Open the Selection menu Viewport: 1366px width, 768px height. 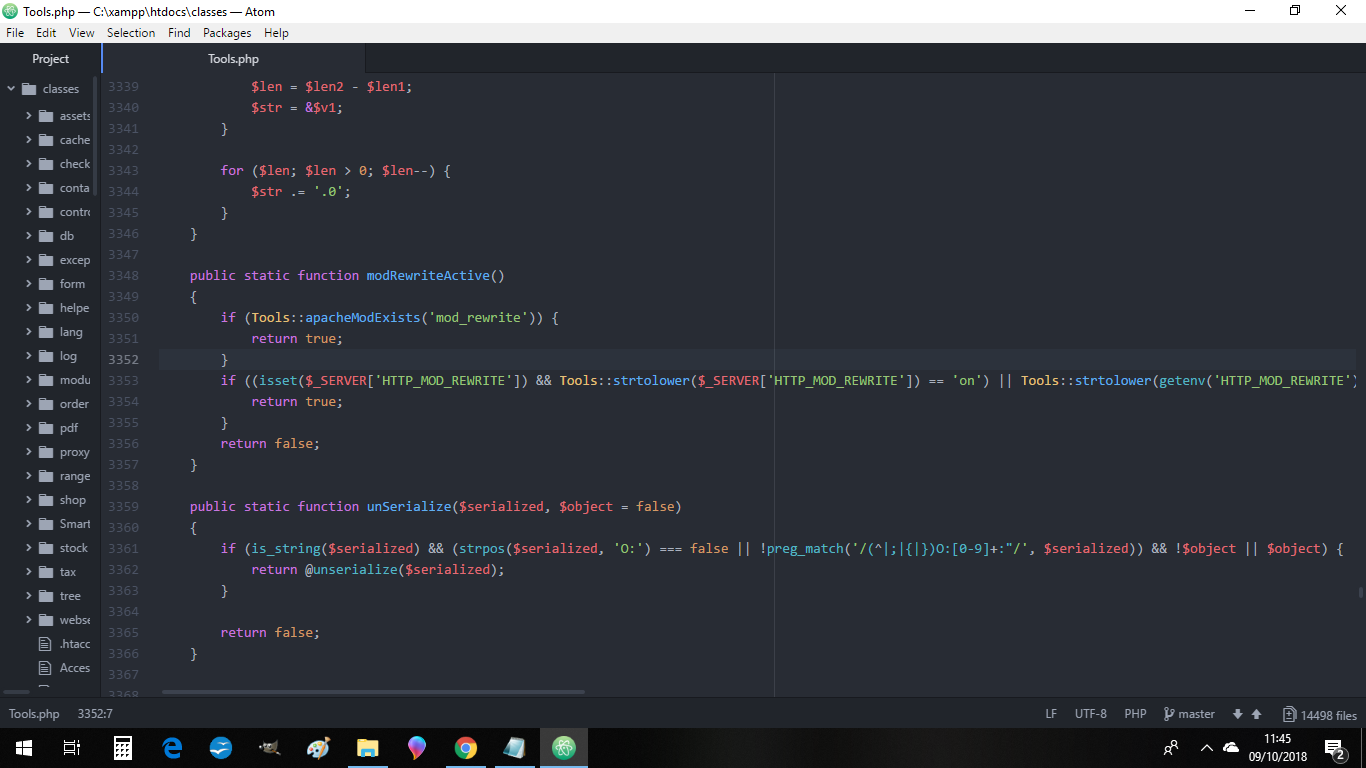pyautogui.click(x=131, y=33)
